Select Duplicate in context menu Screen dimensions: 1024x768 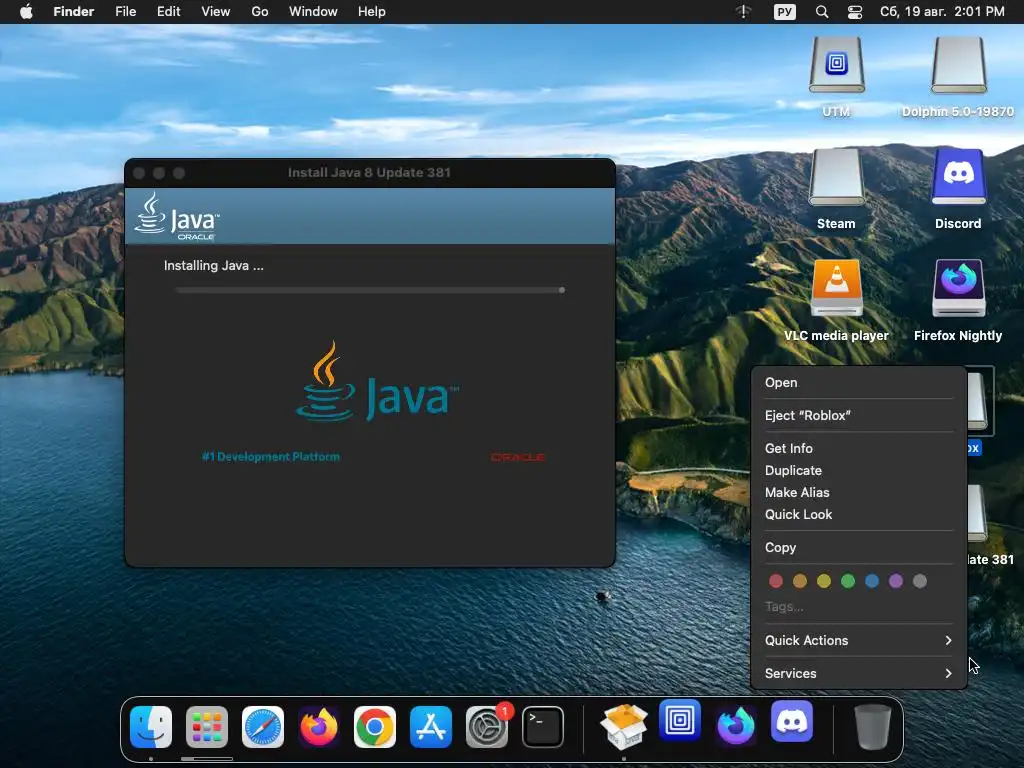[858, 471]
